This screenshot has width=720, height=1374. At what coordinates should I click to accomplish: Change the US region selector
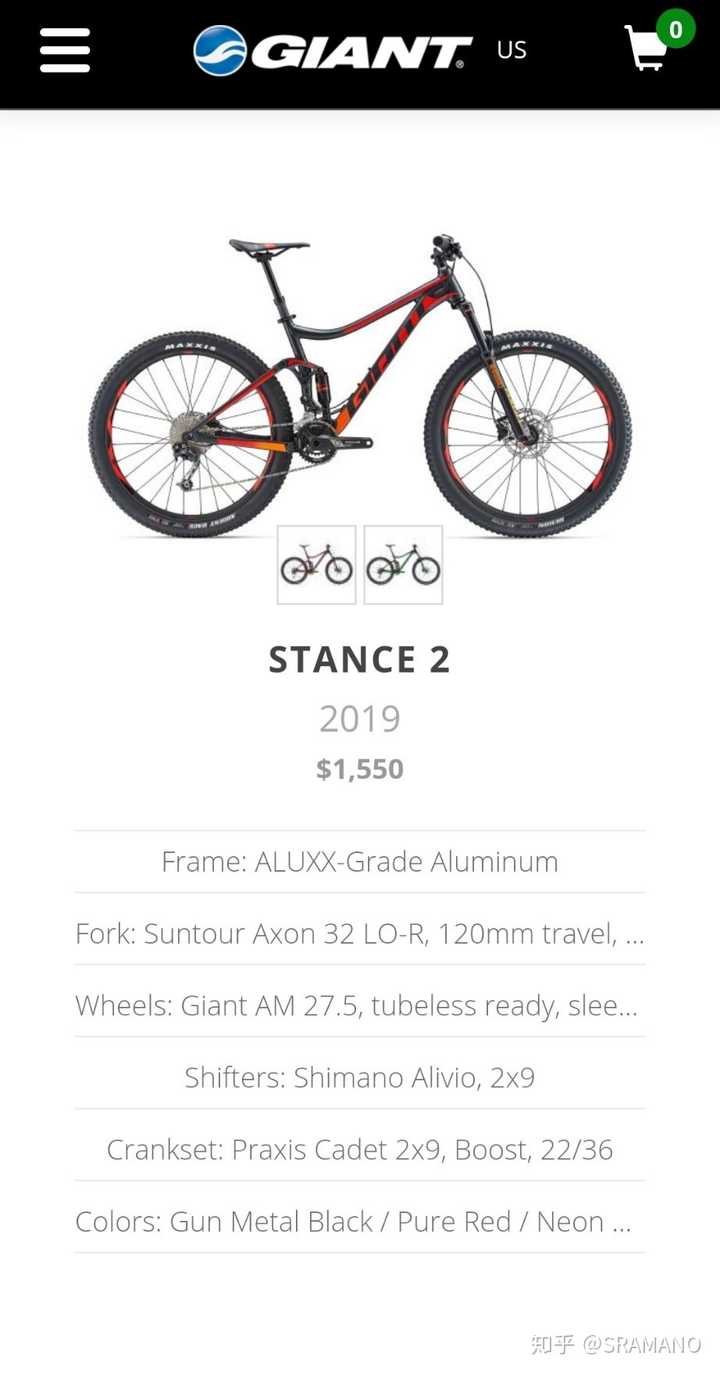click(x=511, y=50)
